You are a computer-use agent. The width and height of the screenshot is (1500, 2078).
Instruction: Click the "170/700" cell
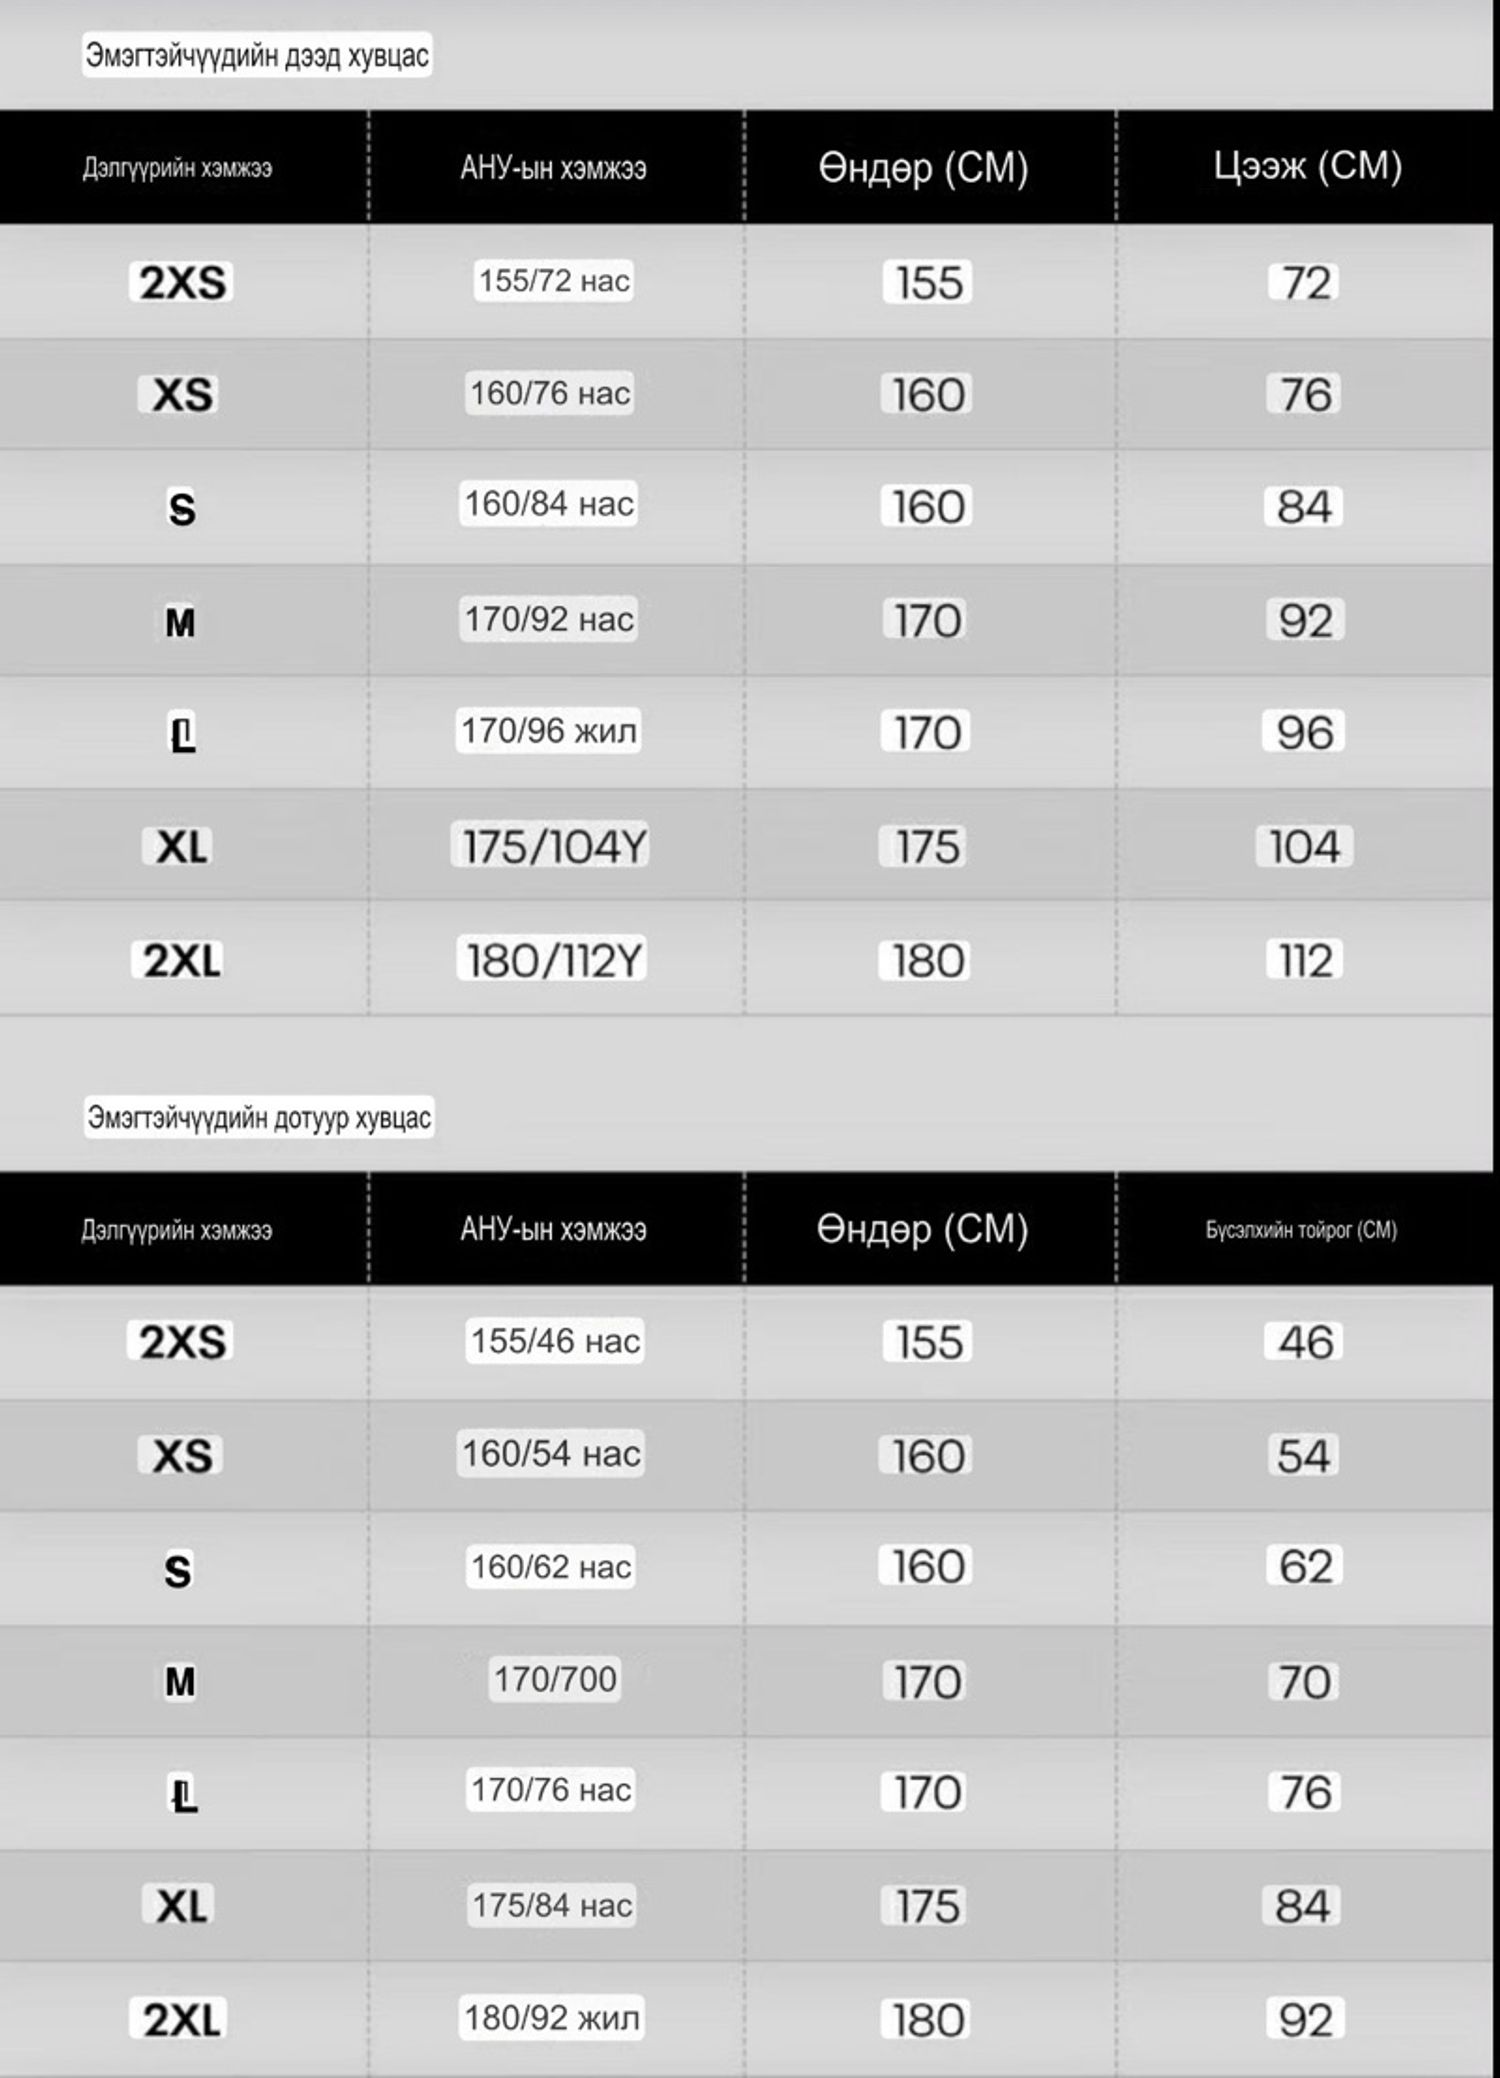555,1679
